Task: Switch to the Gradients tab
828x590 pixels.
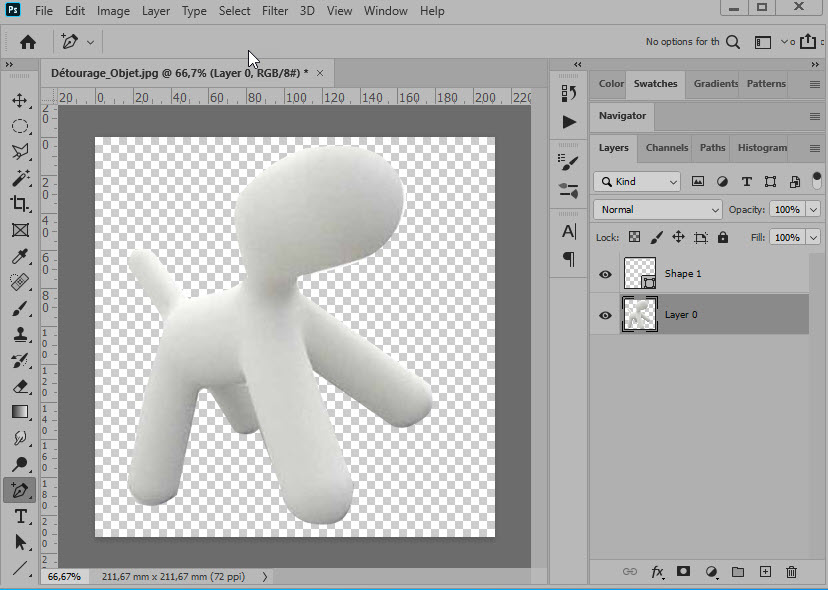Action: (716, 83)
